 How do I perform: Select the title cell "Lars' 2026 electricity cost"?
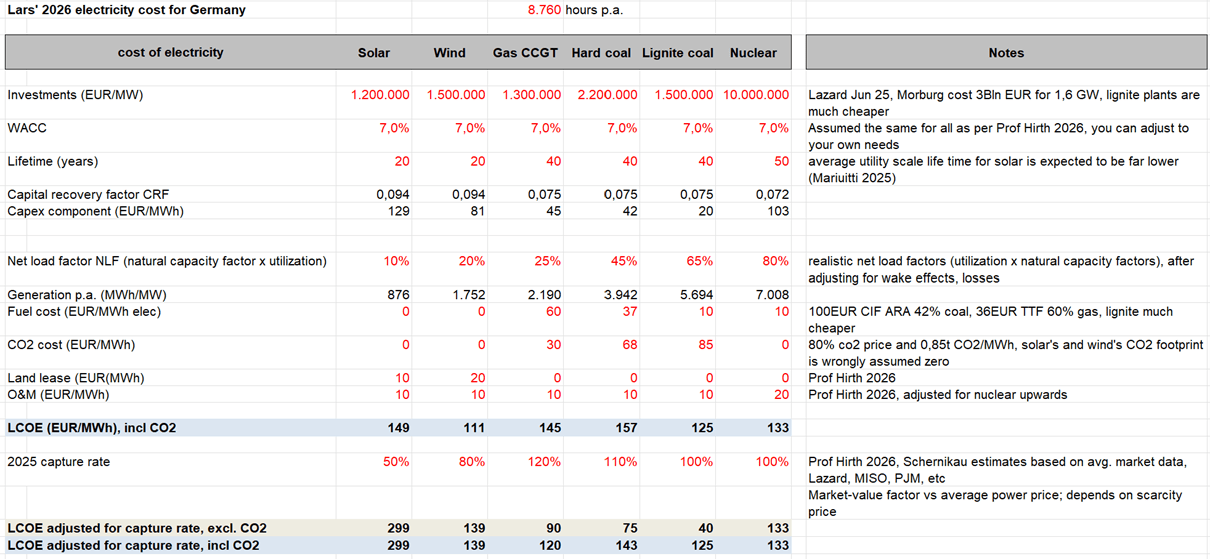(126, 10)
